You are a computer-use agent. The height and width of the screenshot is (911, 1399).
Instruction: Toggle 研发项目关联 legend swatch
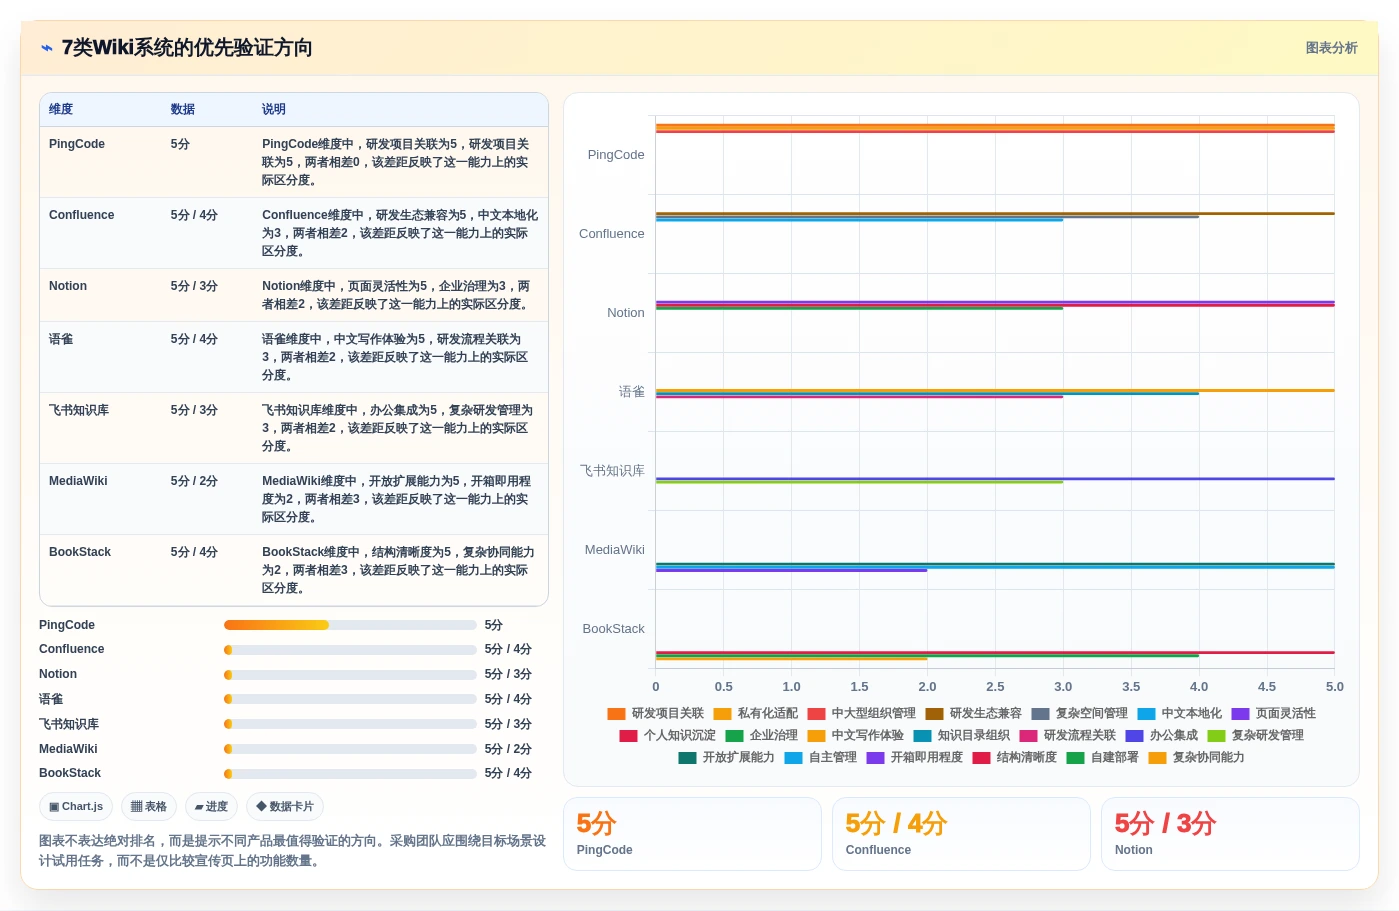(x=616, y=714)
